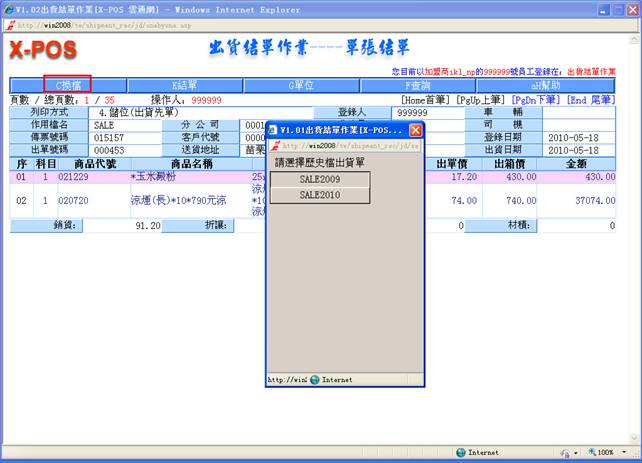Select SALE2010 history file in popup
The image size is (642, 463).
[x=320, y=195]
